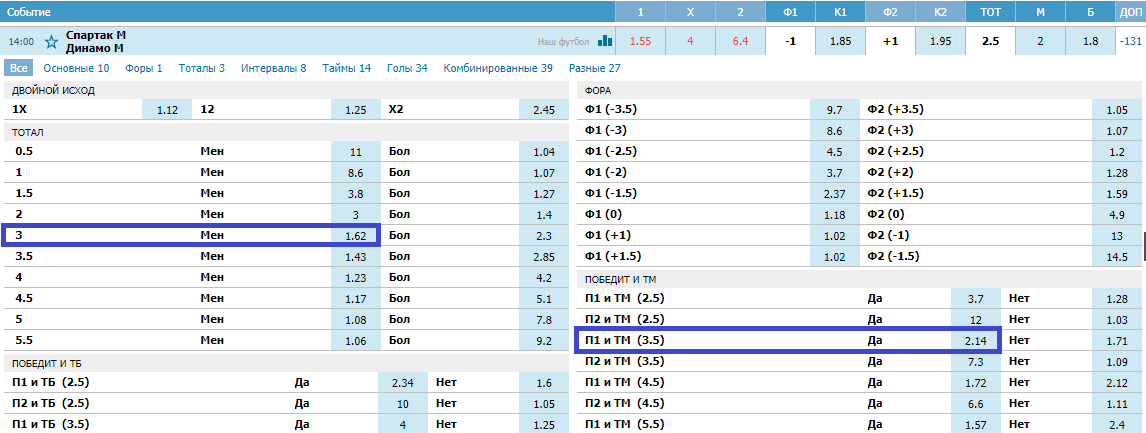
Task: Open the Основные 10 tab
Action: click(x=76, y=68)
